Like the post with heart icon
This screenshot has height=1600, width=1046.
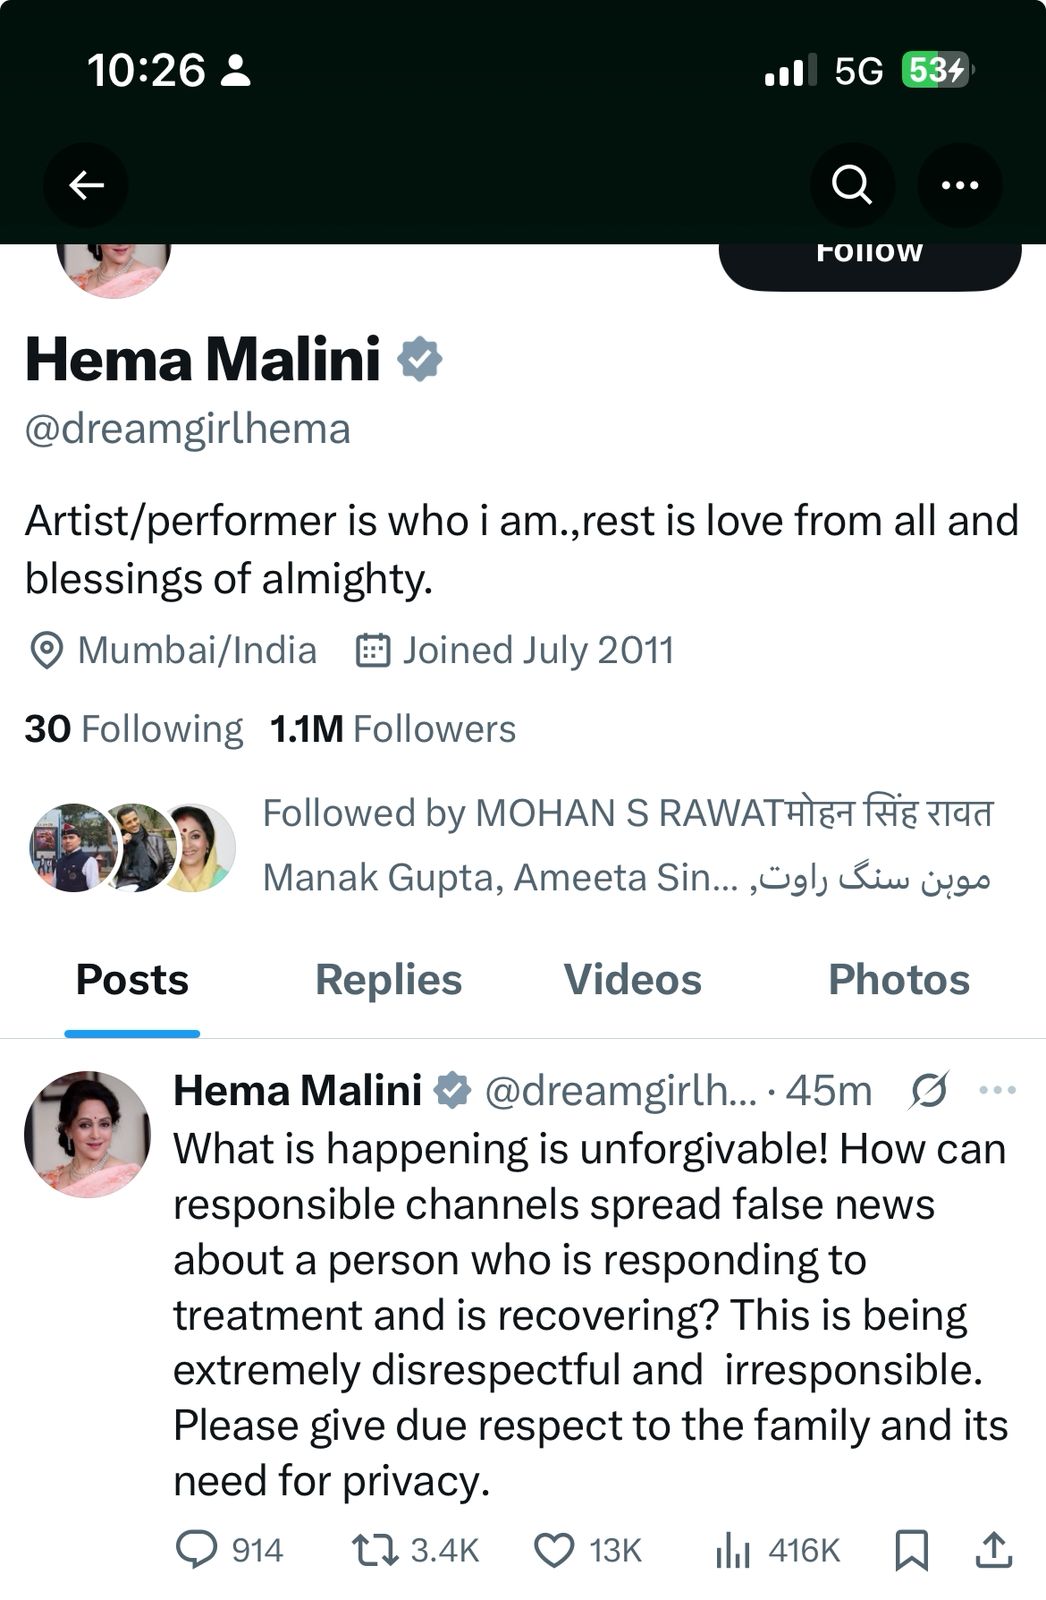[553, 1550]
